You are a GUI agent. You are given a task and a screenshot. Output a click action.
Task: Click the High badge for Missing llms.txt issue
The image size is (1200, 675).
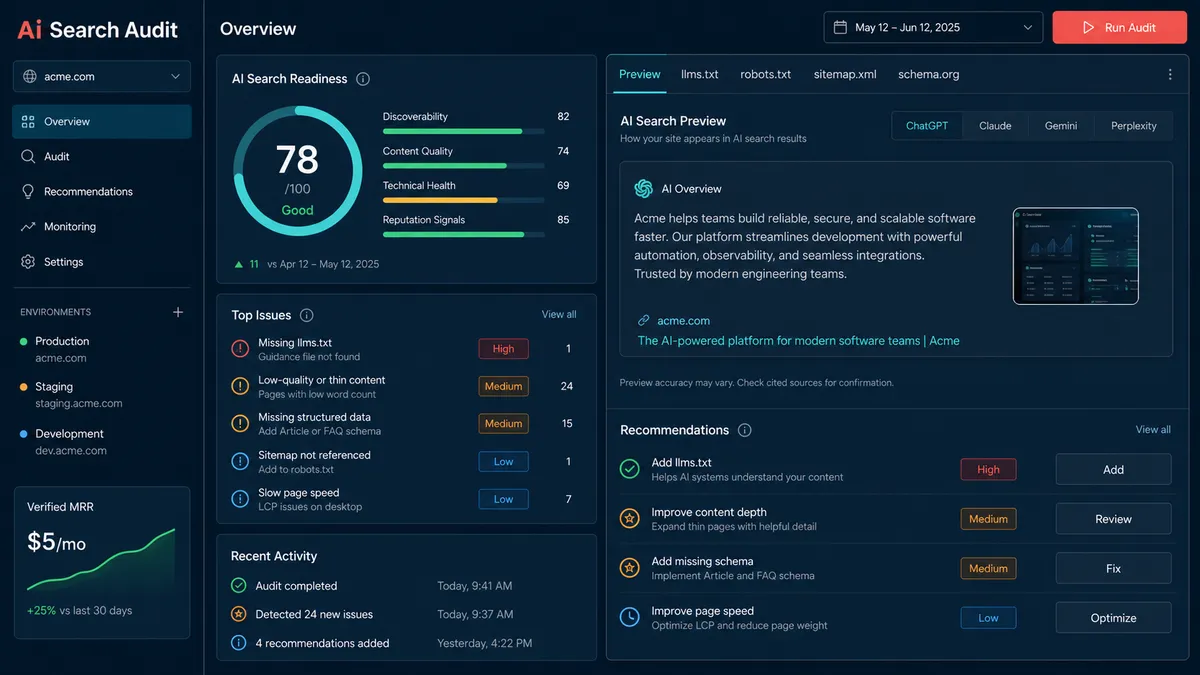(503, 349)
